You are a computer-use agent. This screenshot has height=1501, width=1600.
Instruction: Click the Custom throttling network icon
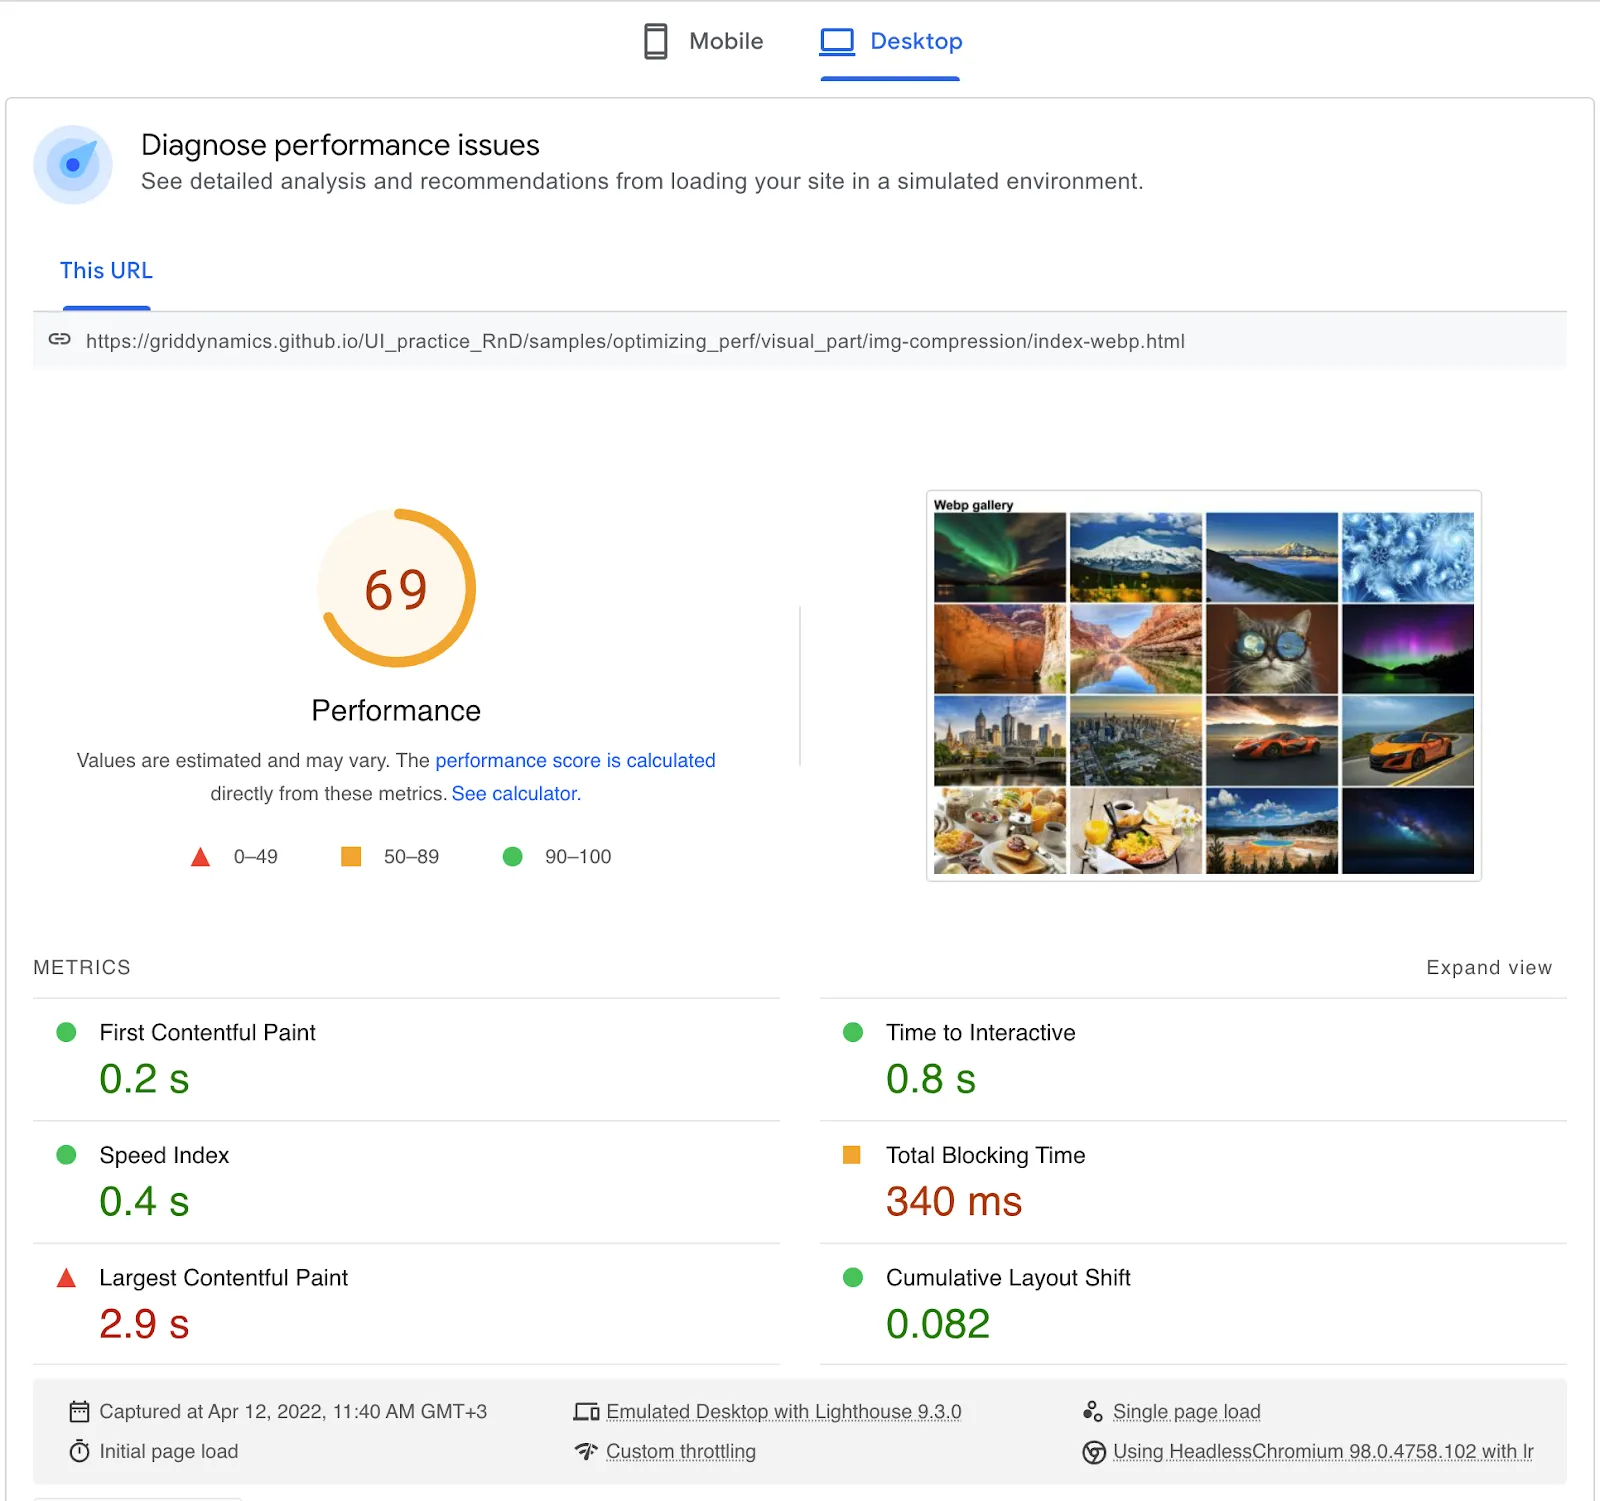pos(587,1451)
